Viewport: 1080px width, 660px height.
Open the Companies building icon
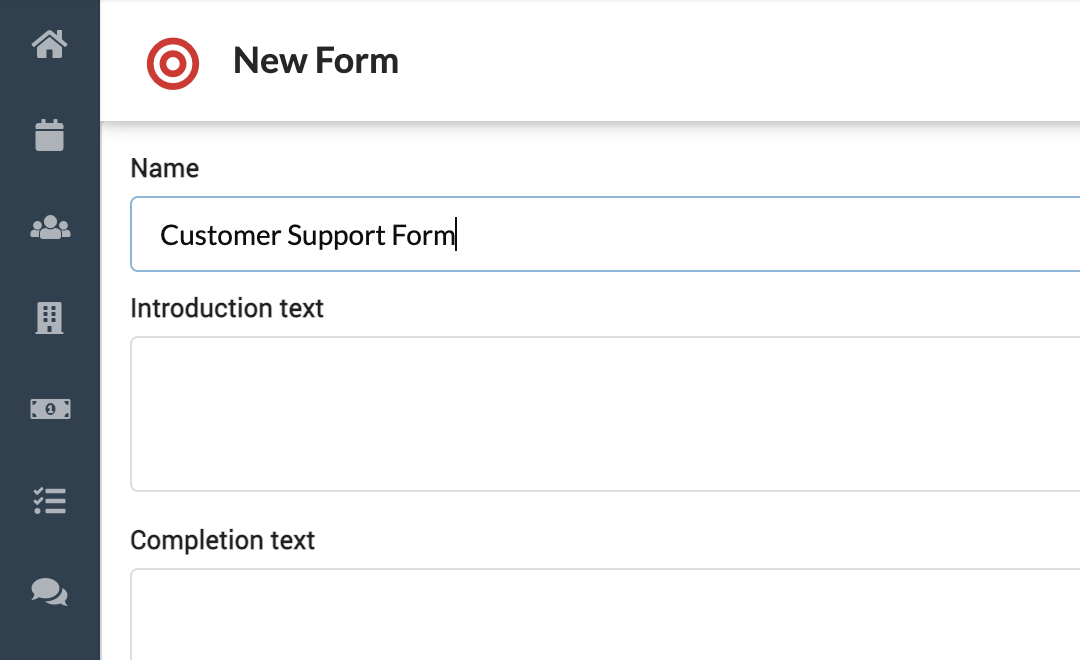click(x=50, y=318)
